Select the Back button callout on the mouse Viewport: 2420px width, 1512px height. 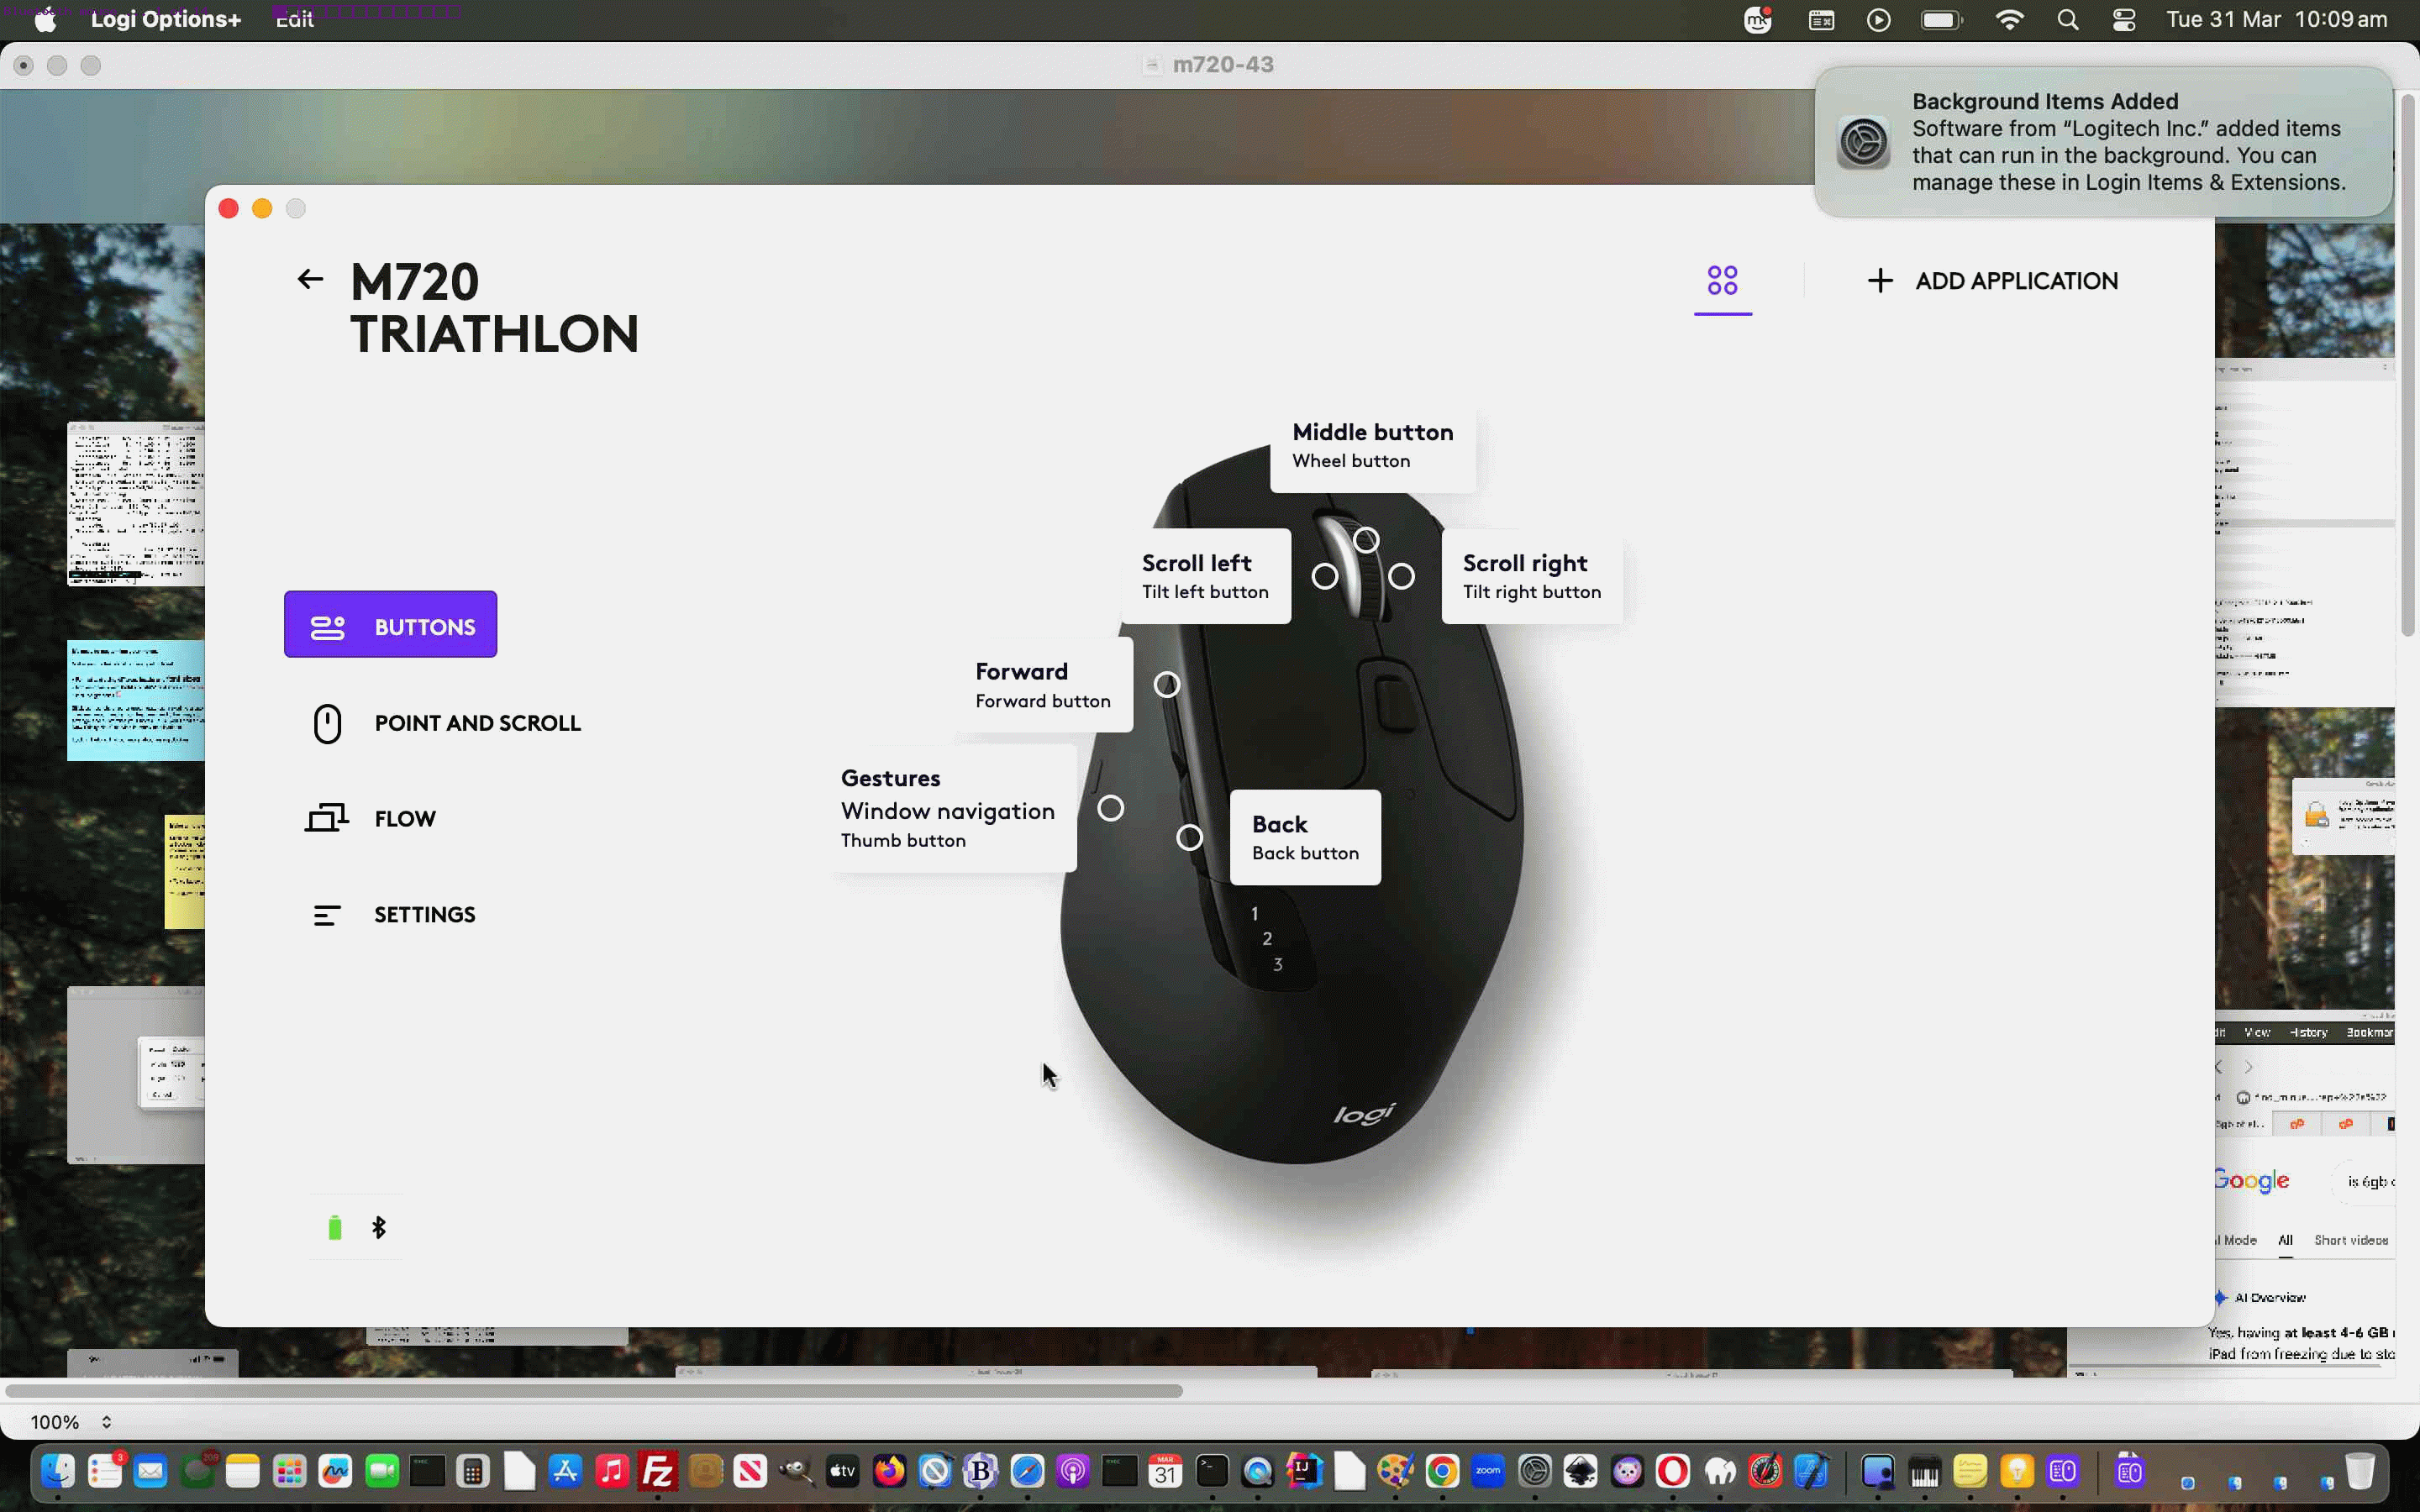tap(1304, 837)
